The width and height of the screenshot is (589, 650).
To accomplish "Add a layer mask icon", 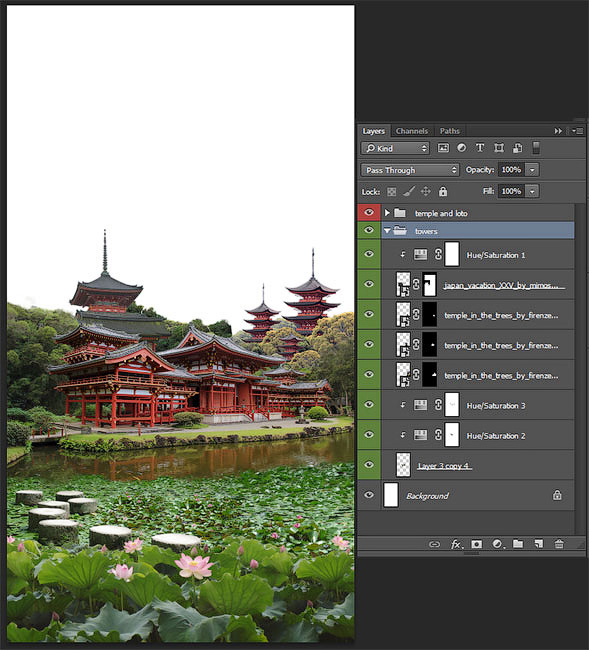I will coord(477,544).
